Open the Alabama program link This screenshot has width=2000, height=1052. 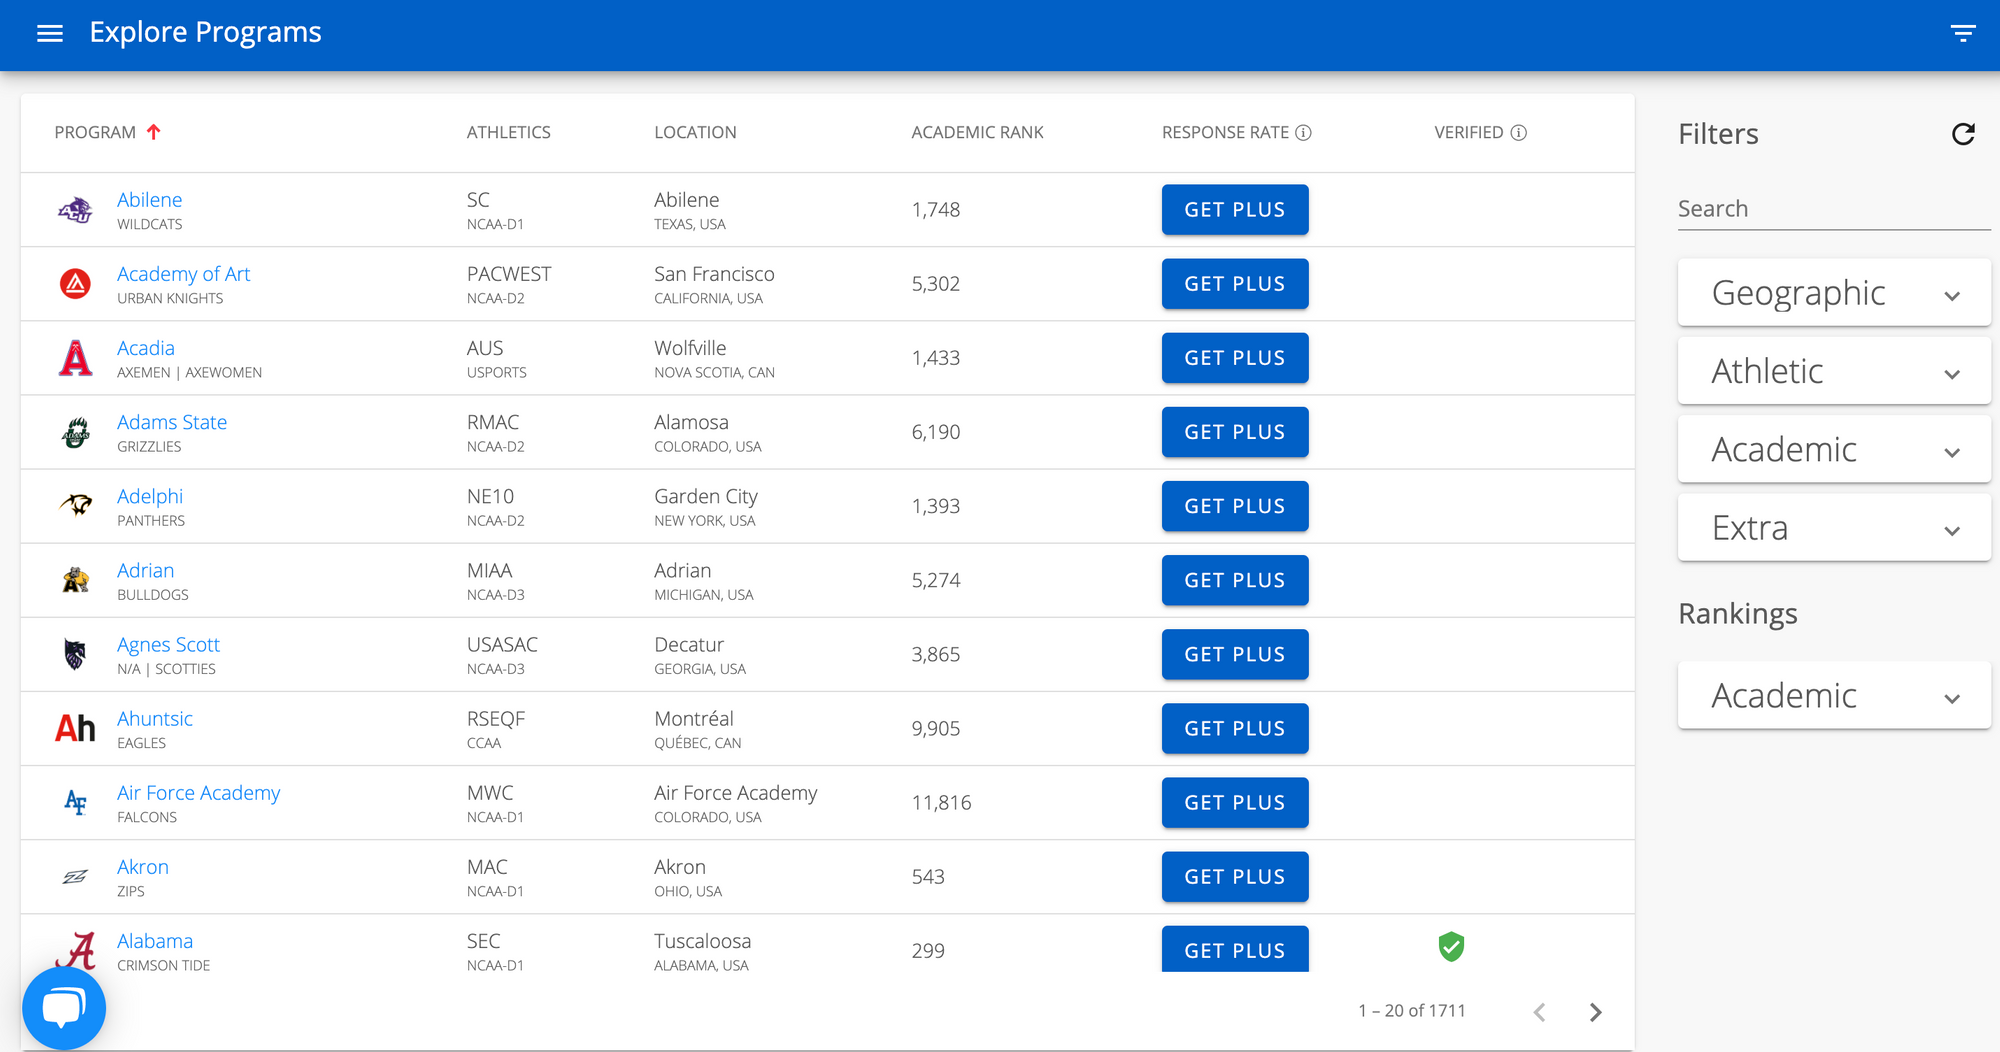pyautogui.click(x=155, y=941)
